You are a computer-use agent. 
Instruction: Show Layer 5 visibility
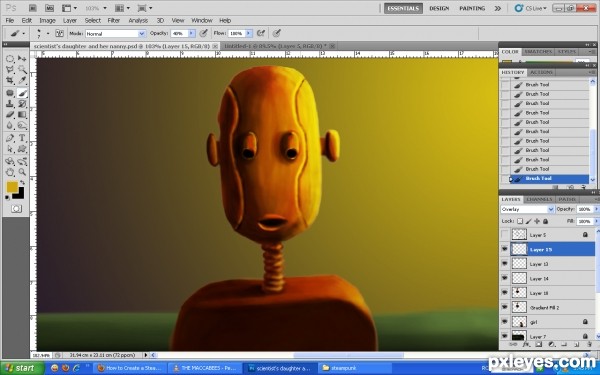(x=505, y=235)
